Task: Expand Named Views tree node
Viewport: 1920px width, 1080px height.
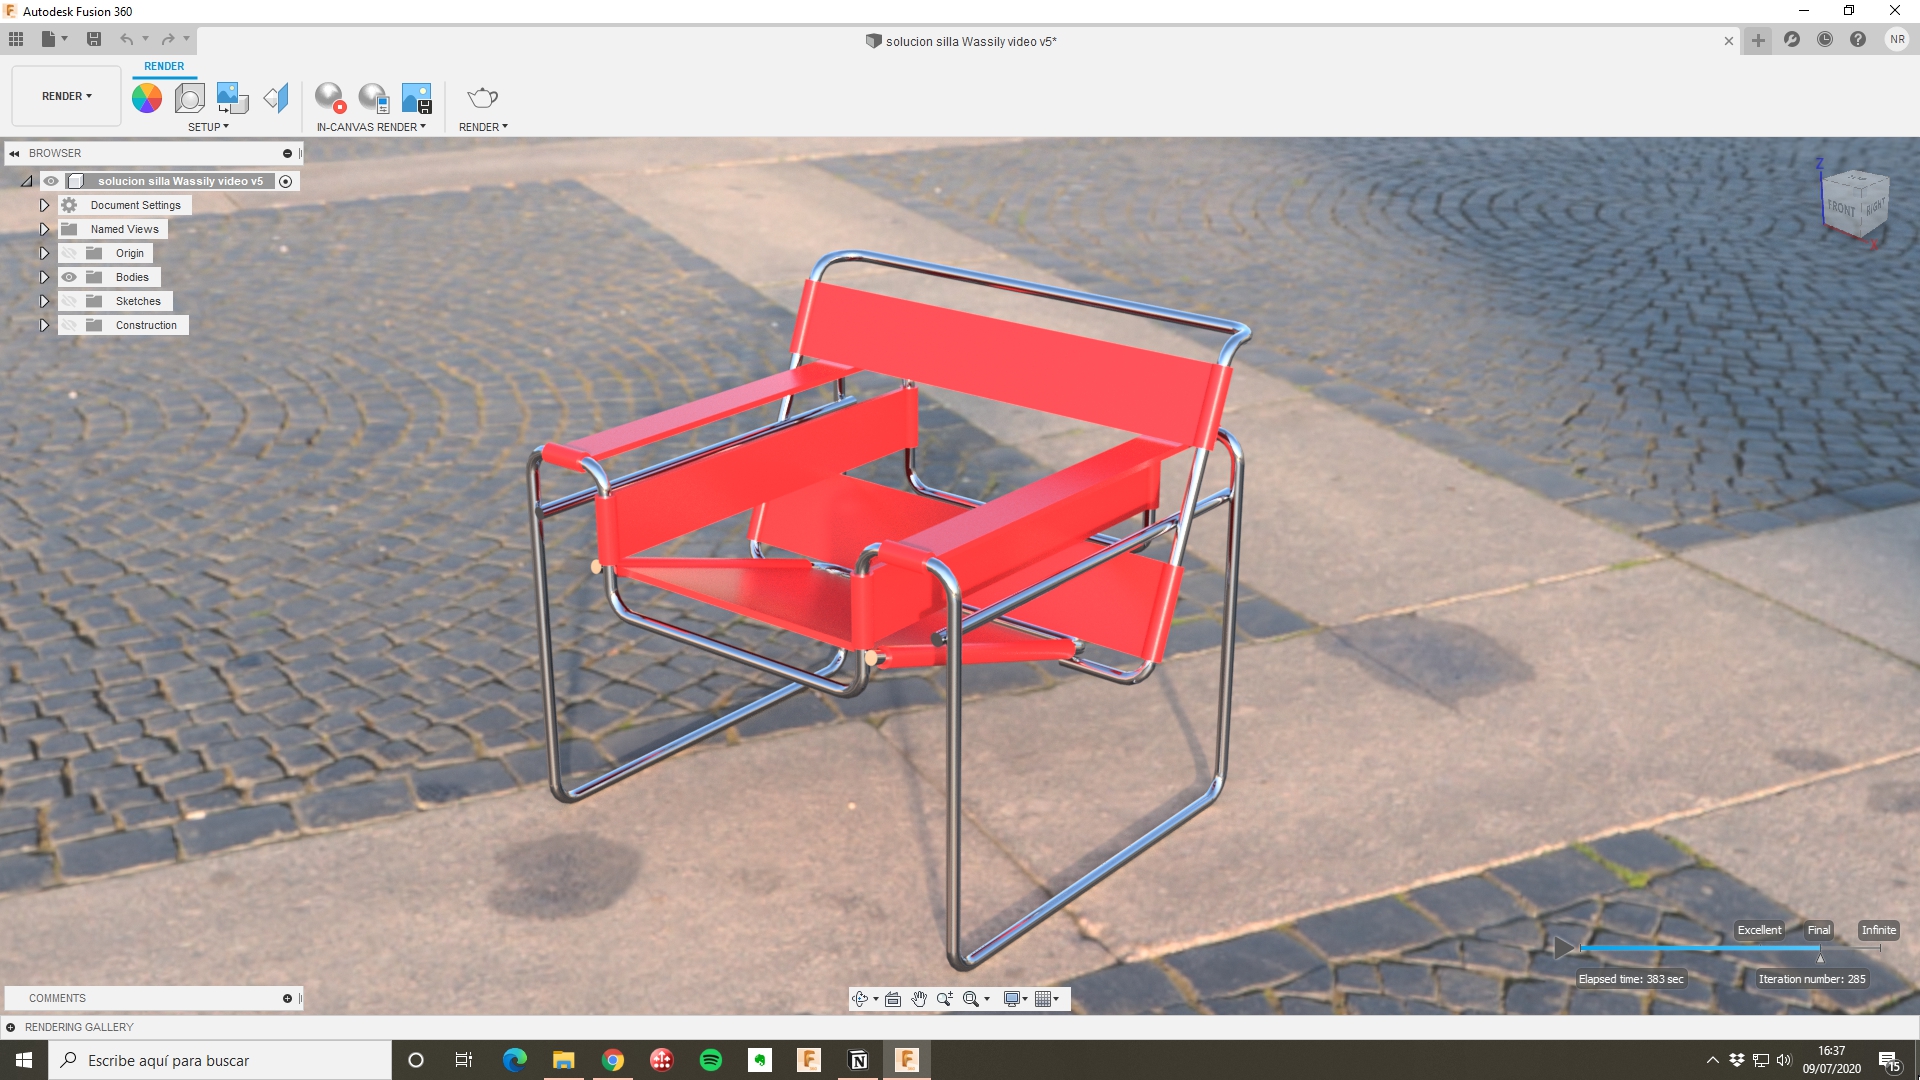Action: [x=44, y=229]
